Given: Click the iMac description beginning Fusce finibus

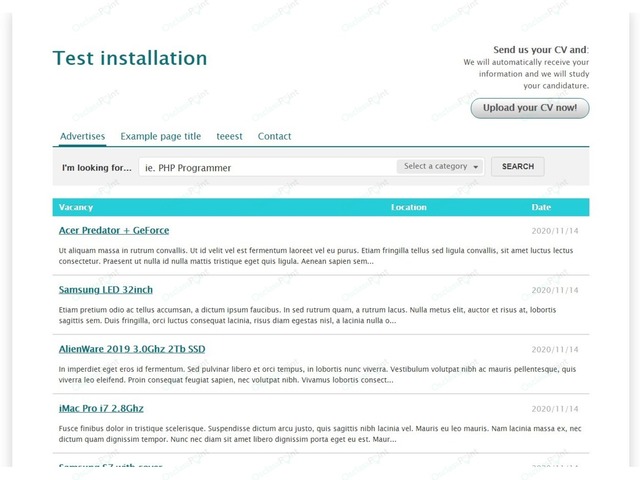Looking at the screenshot, I should [320, 434].
